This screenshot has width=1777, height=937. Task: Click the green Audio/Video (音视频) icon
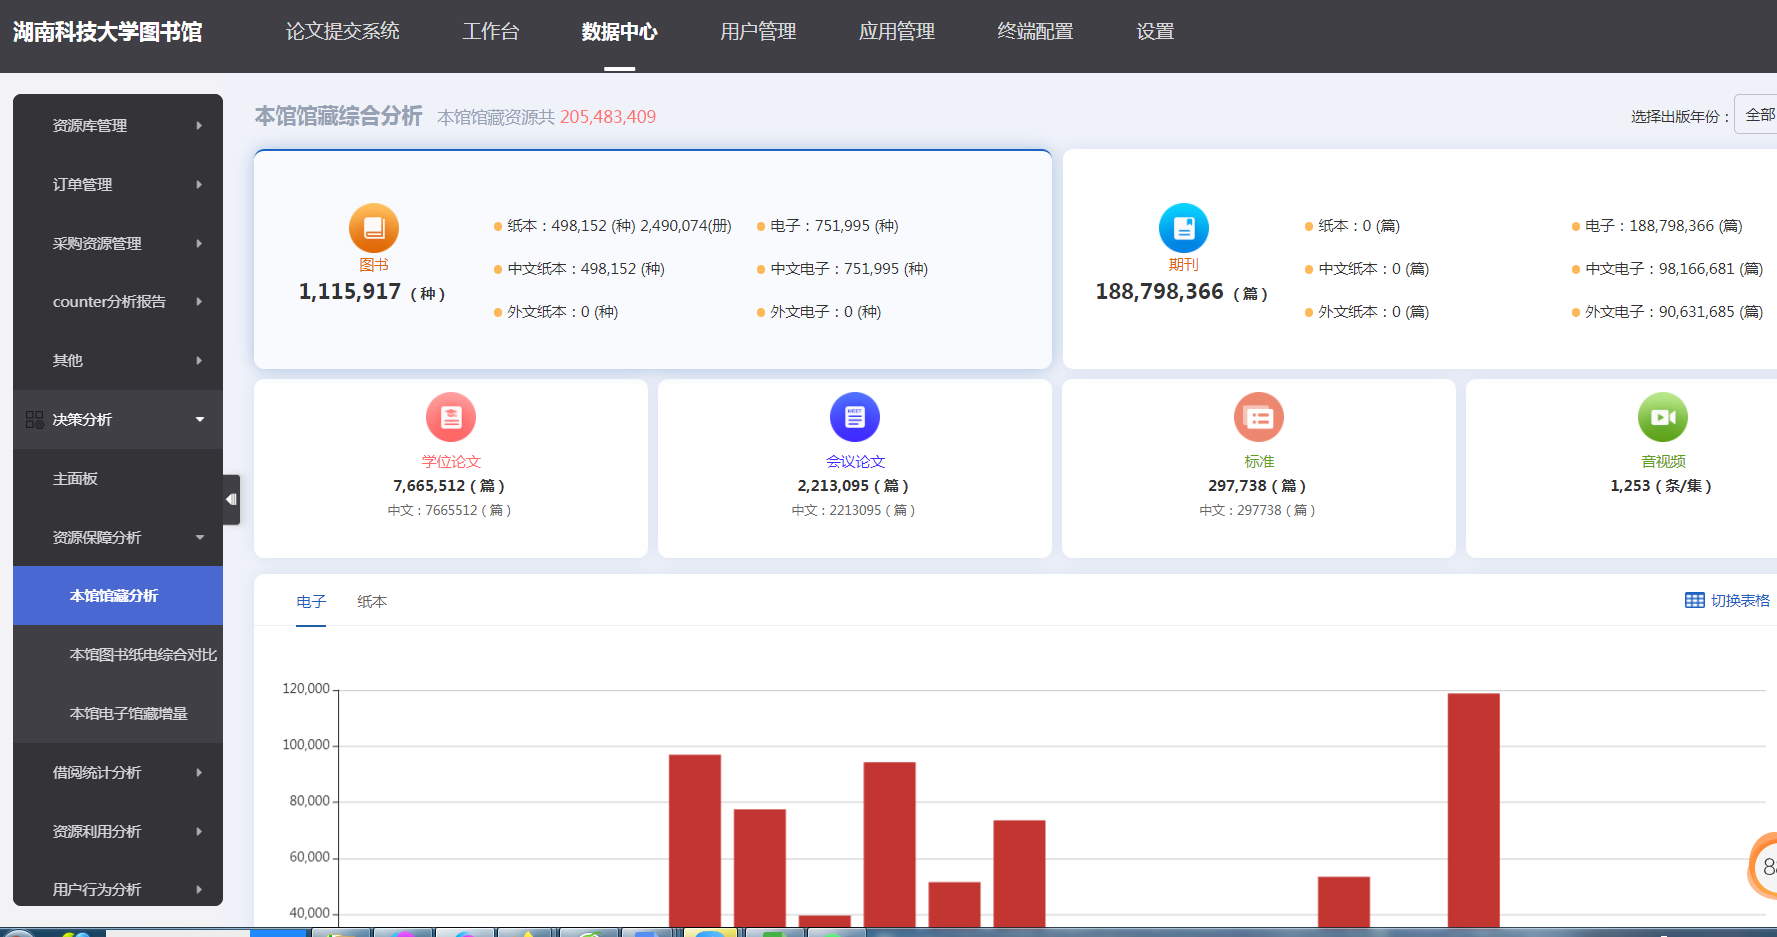[1663, 417]
